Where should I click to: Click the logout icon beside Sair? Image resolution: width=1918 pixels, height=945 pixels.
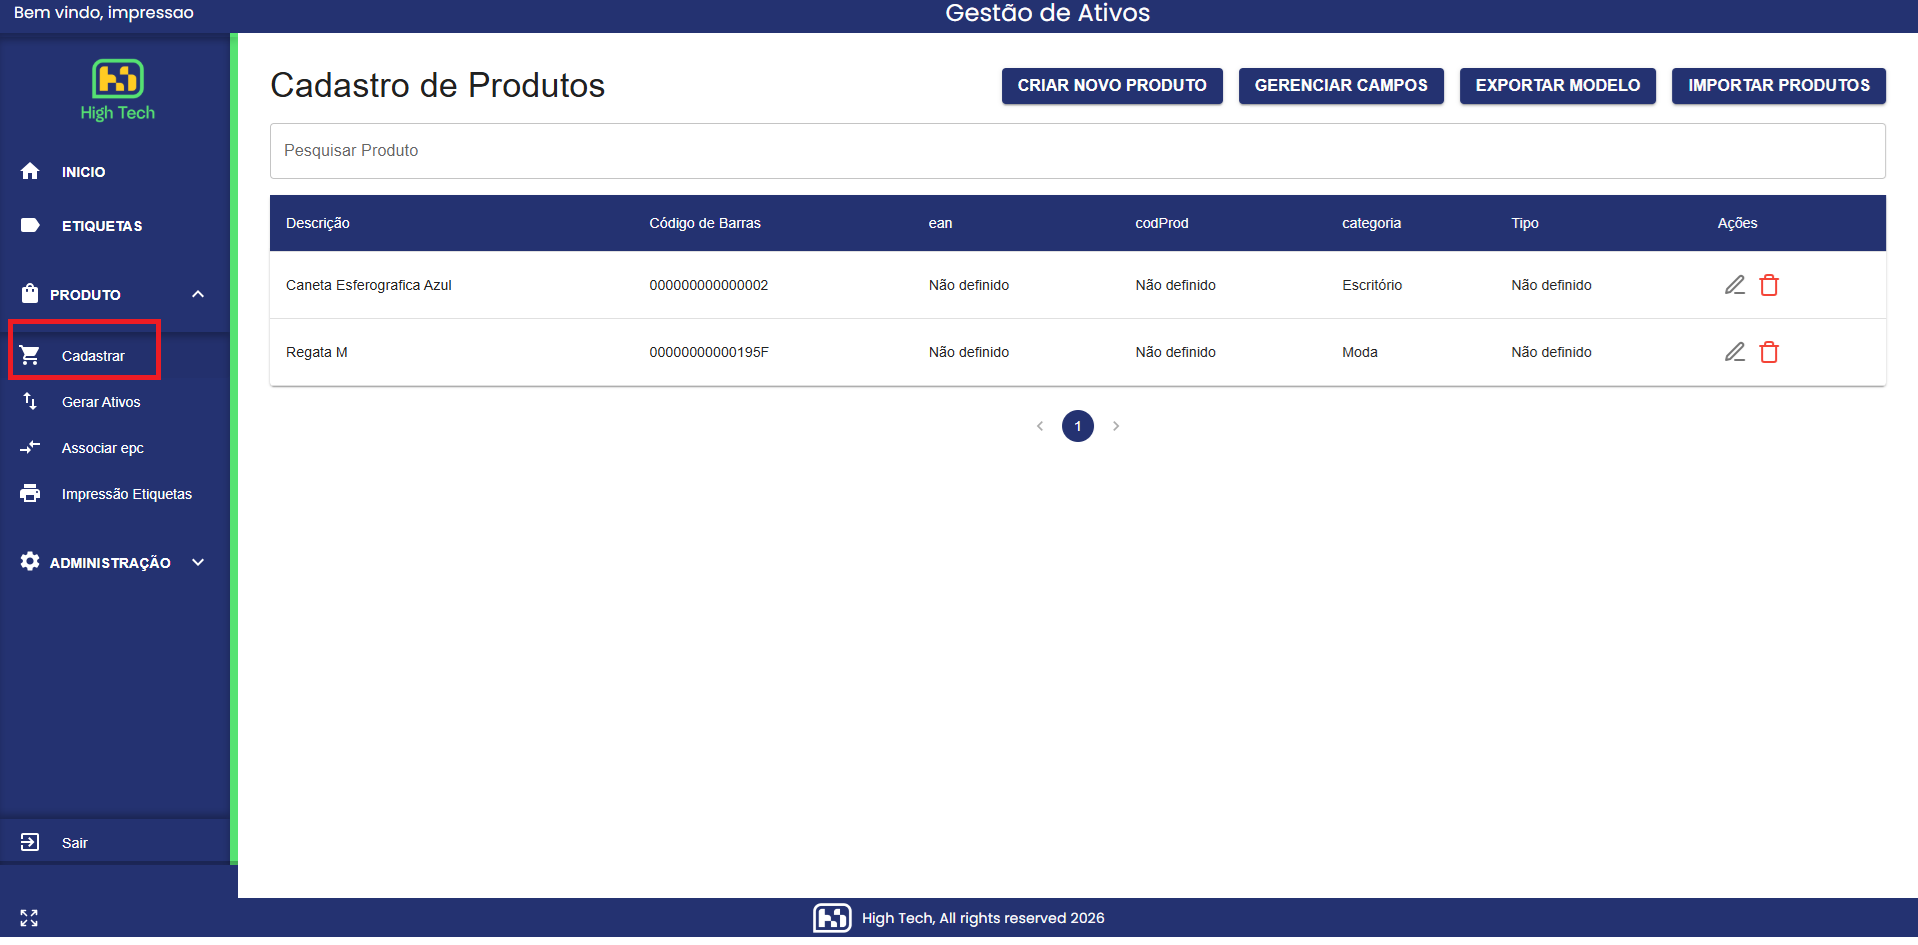tap(30, 842)
